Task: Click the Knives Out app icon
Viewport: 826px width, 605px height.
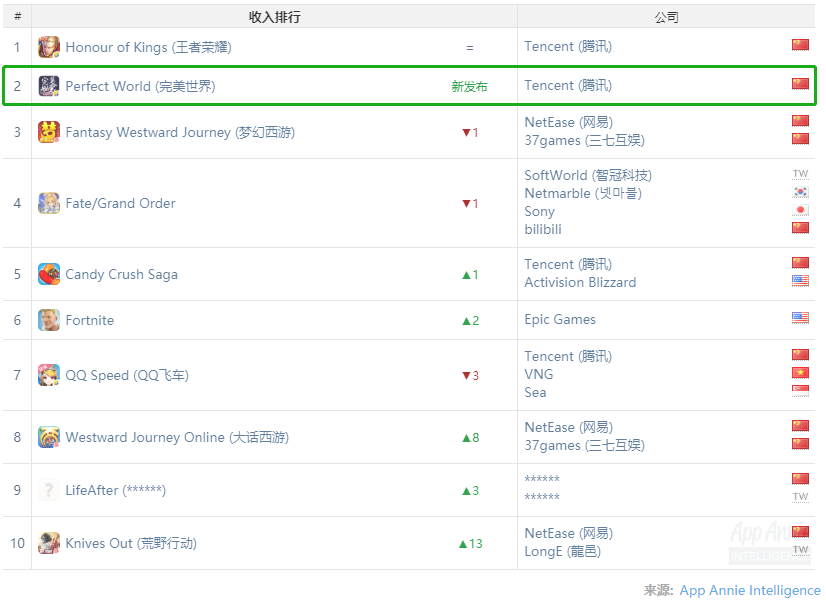Action: [x=49, y=543]
